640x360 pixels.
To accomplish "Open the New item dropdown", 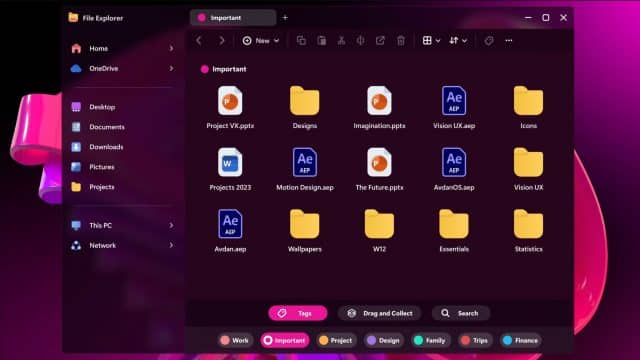I will [261, 40].
